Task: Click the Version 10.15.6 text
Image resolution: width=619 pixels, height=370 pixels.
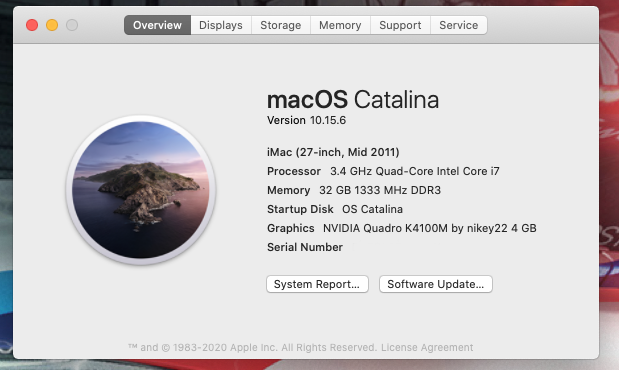Action: click(x=306, y=120)
